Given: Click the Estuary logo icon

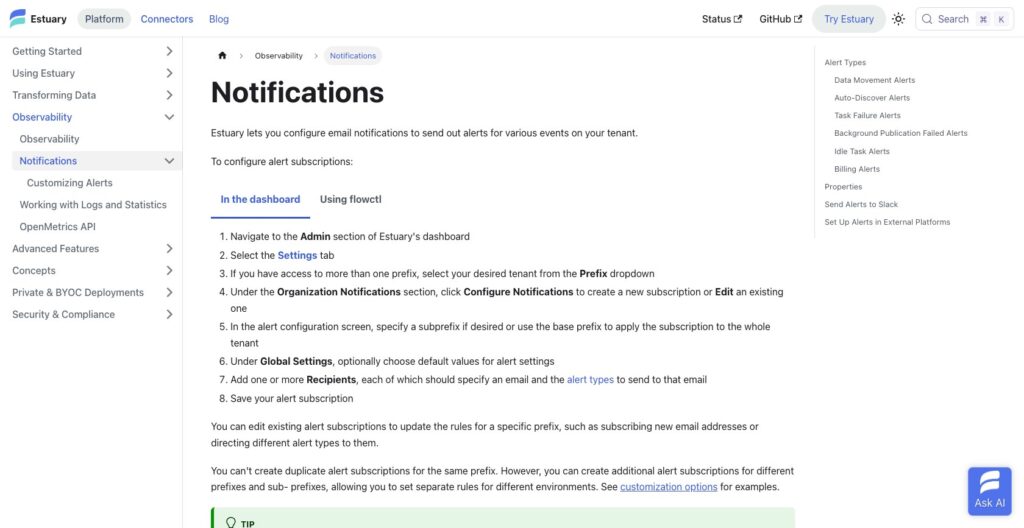Looking at the screenshot, I should coord(18,18).
